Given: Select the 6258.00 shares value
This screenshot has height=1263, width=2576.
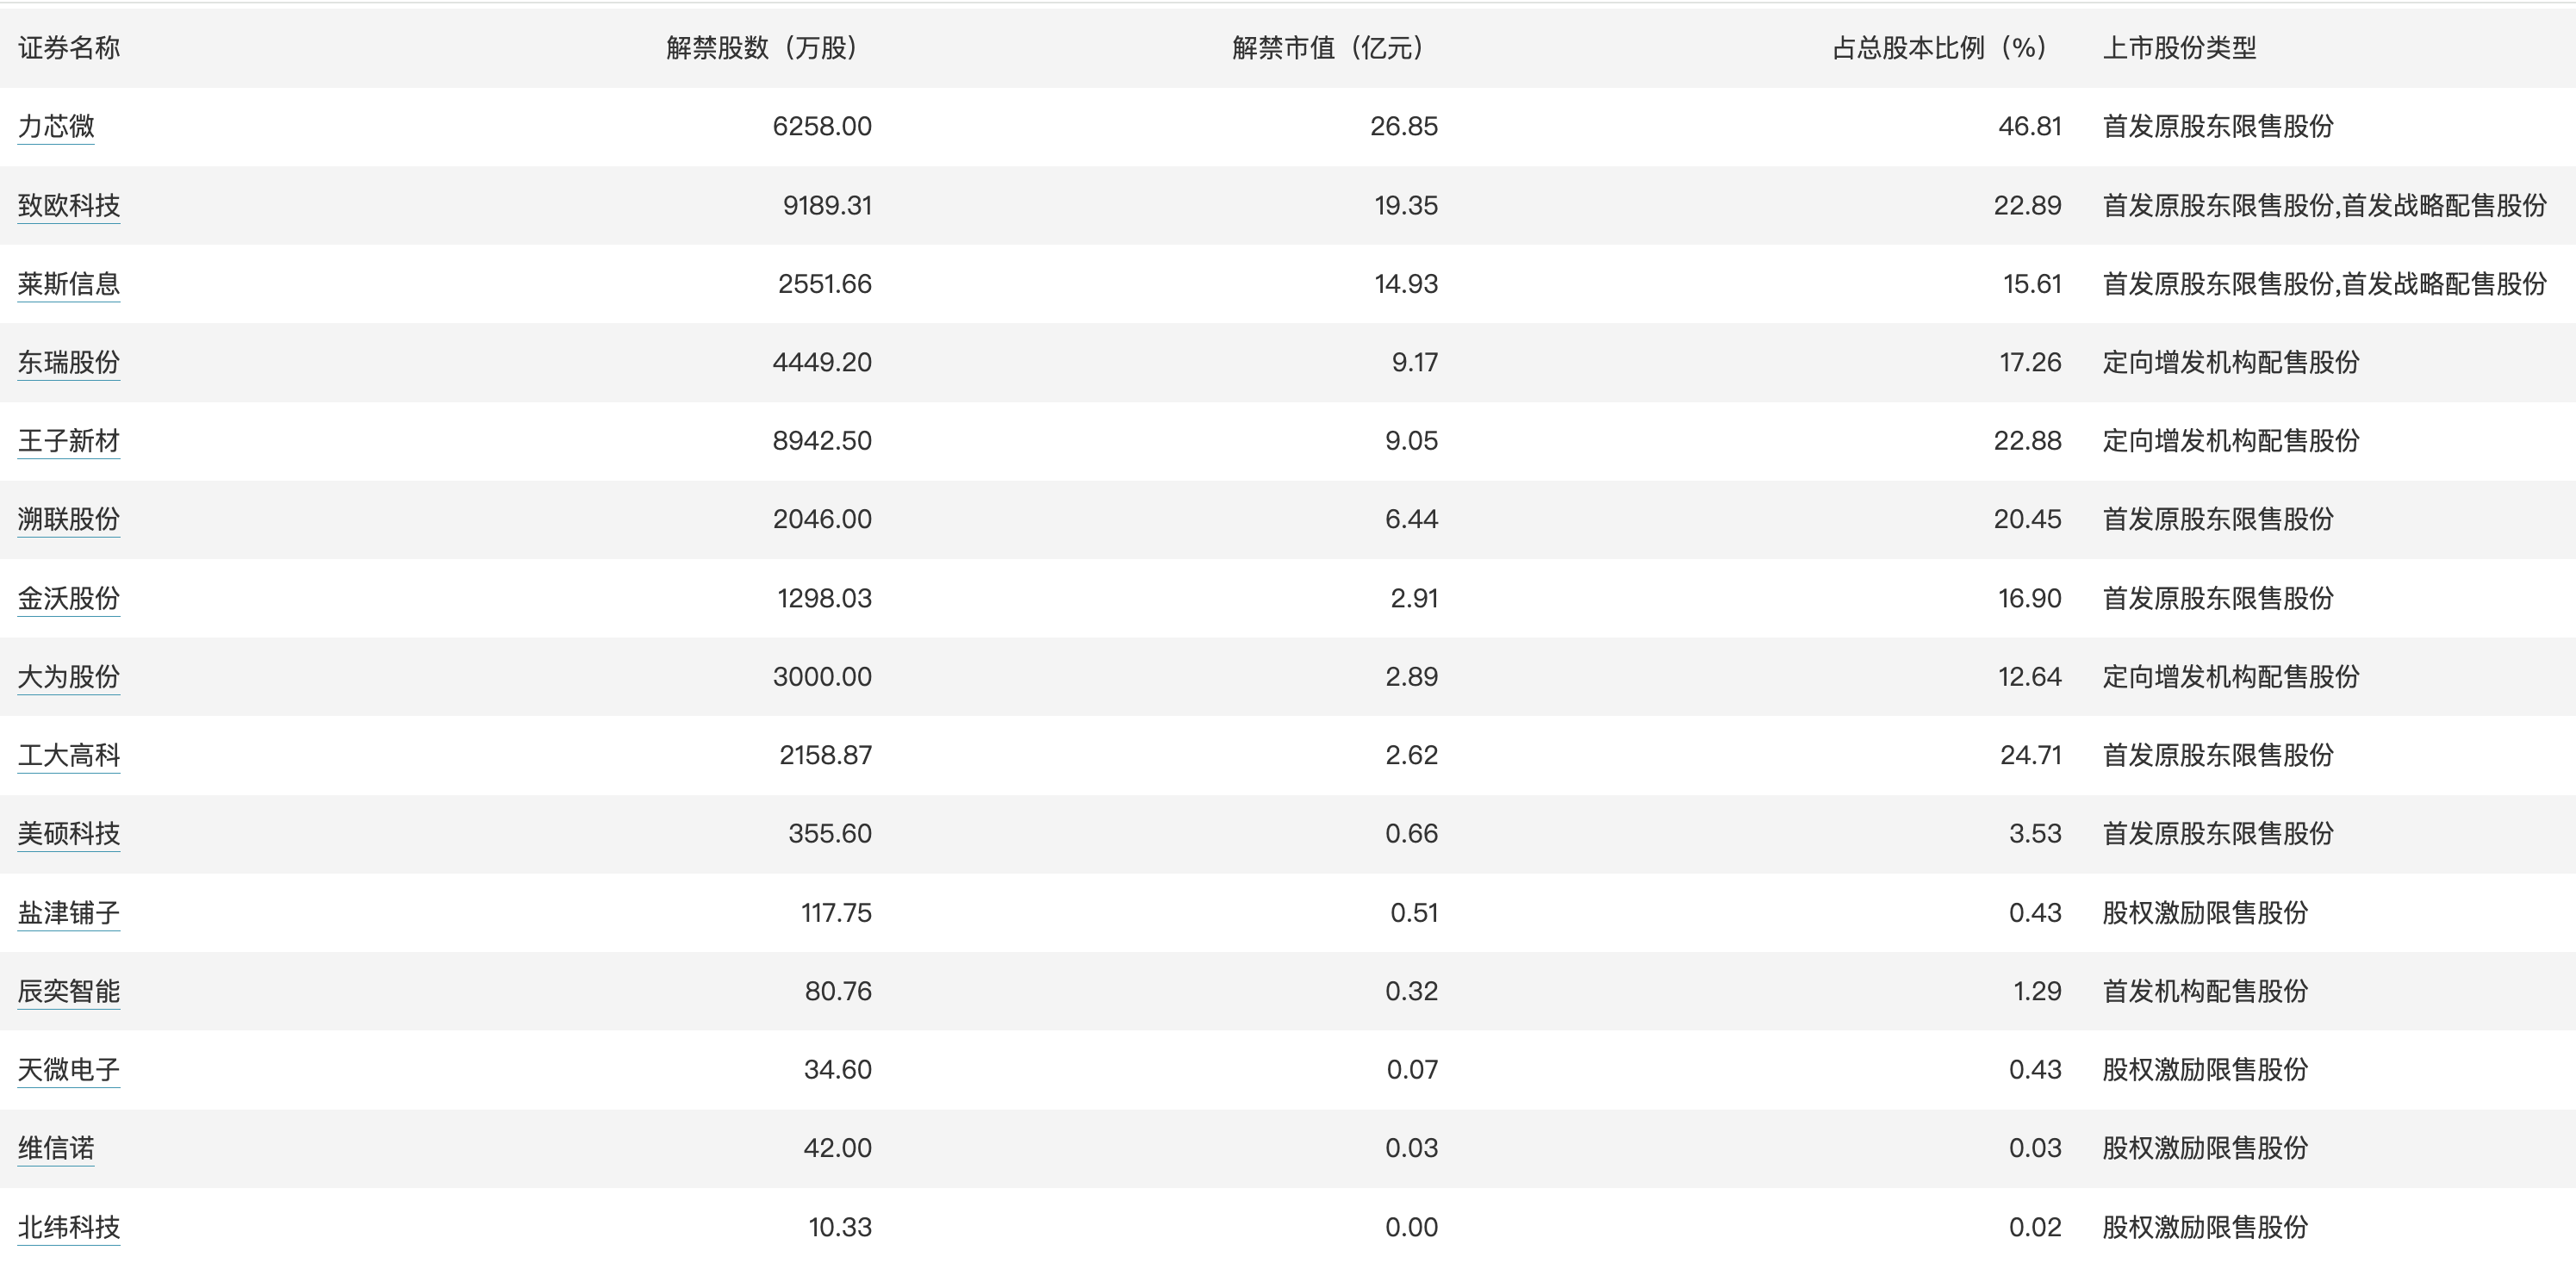Looking at the screenshot, I should pyautogui.click(x=822, y=126).
